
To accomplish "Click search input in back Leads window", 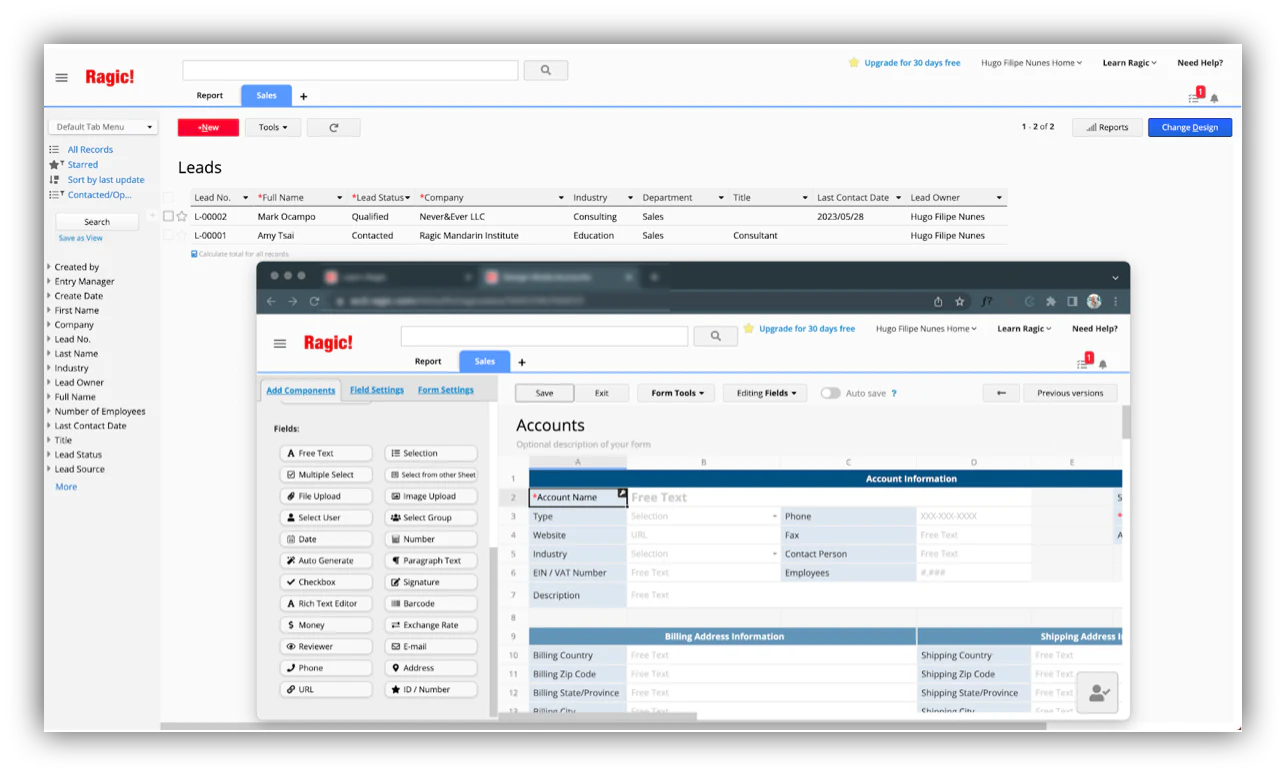I will point(350,70).
